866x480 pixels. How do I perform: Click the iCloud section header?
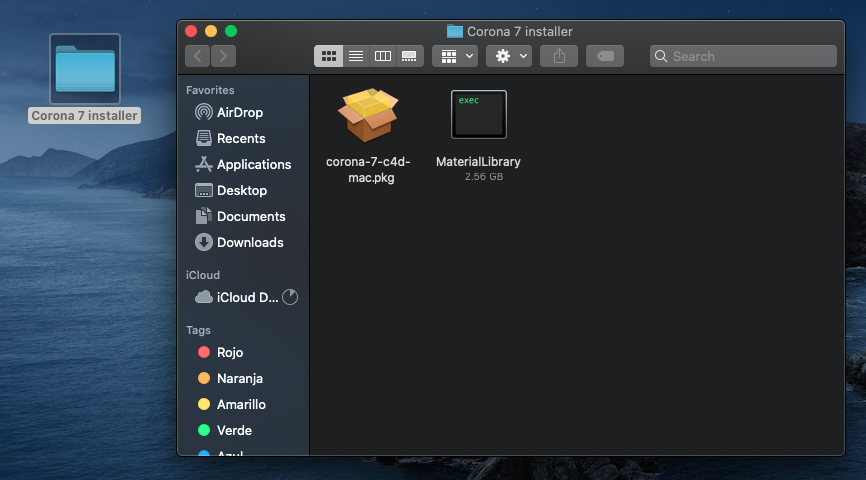[x=203, y=275]
